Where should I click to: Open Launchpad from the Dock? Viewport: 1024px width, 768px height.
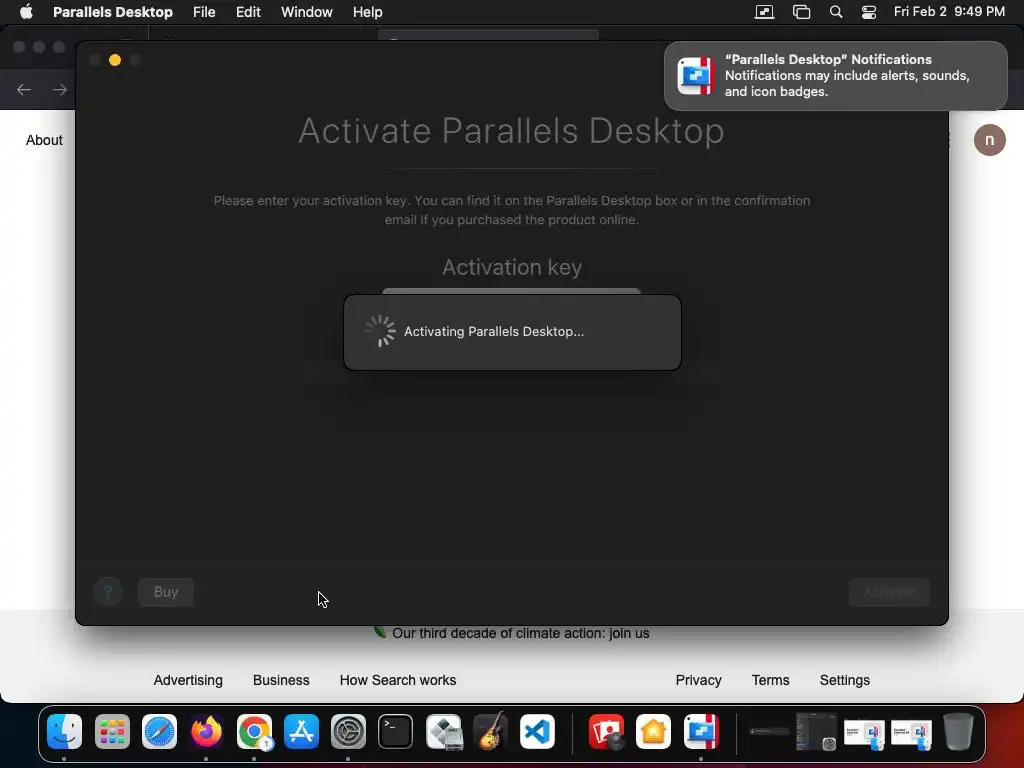pos(112,731)
